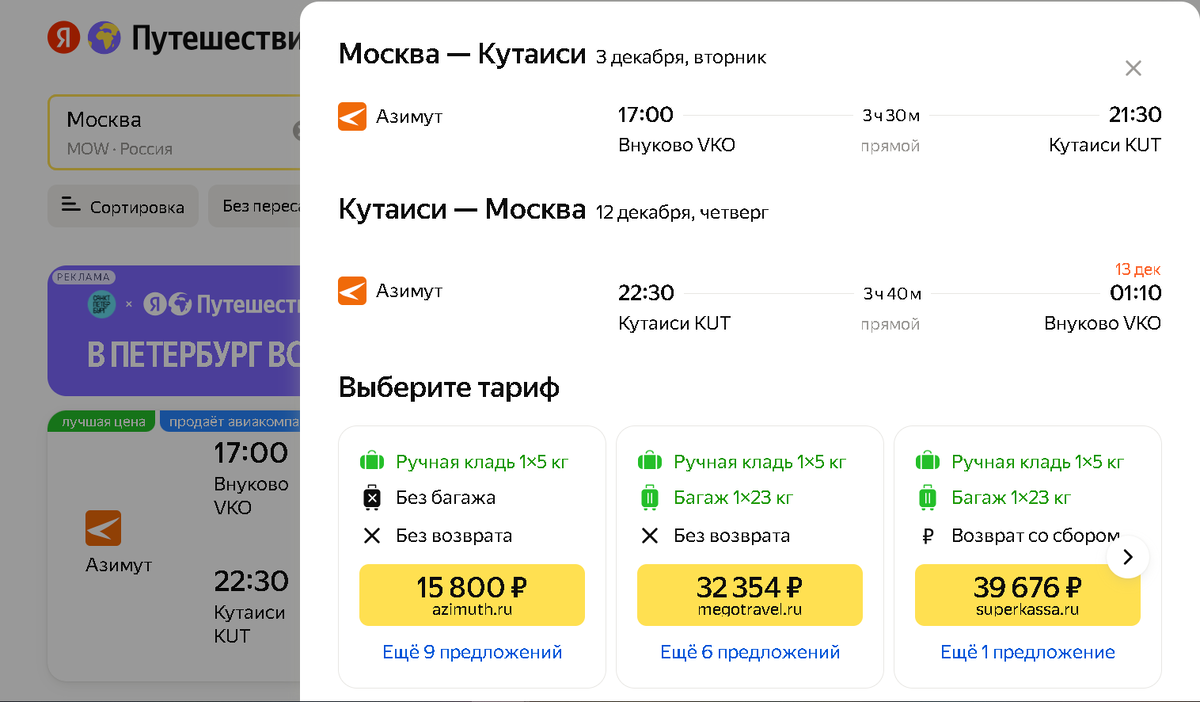1200x702 pixels.
Task: Click the Путешествия globe icon
Action: tap(104, 37)
